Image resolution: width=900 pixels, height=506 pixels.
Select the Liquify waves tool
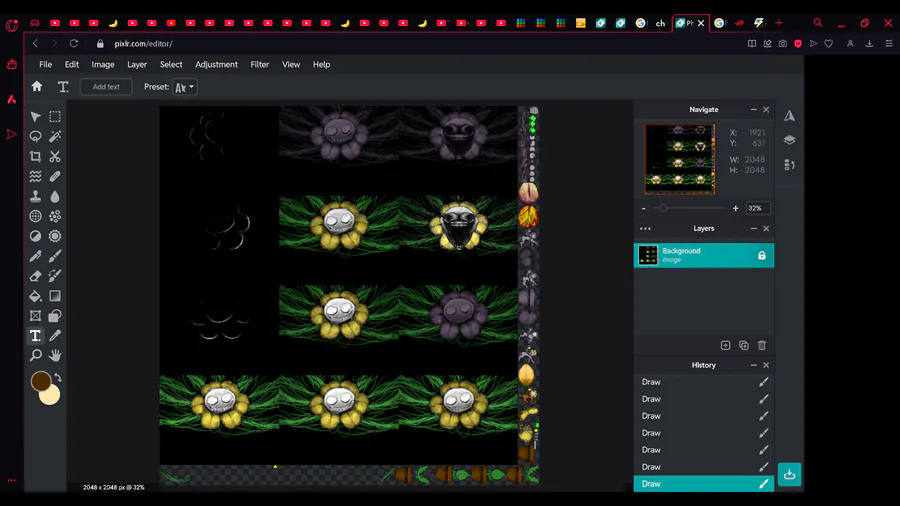coord(36,177)
